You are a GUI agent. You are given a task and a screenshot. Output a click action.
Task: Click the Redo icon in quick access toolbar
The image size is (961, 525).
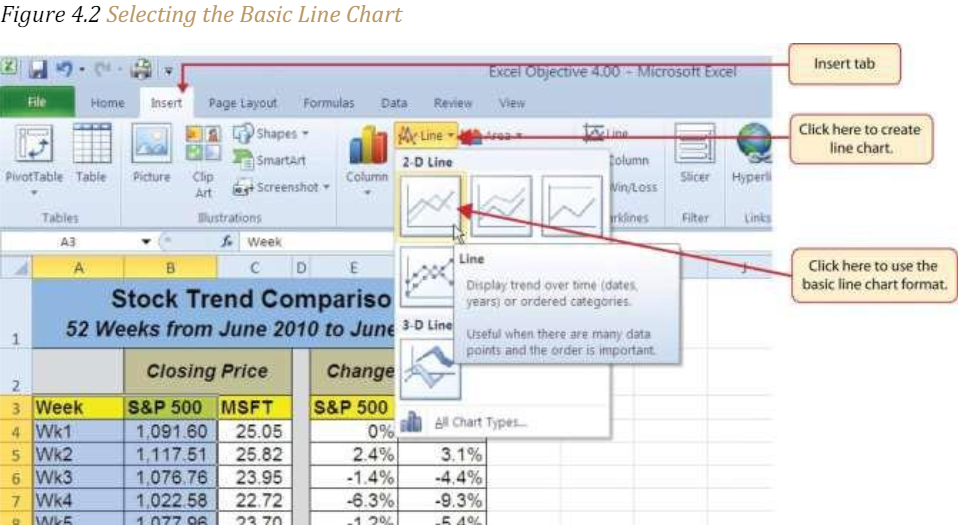[x=102, y=69]
